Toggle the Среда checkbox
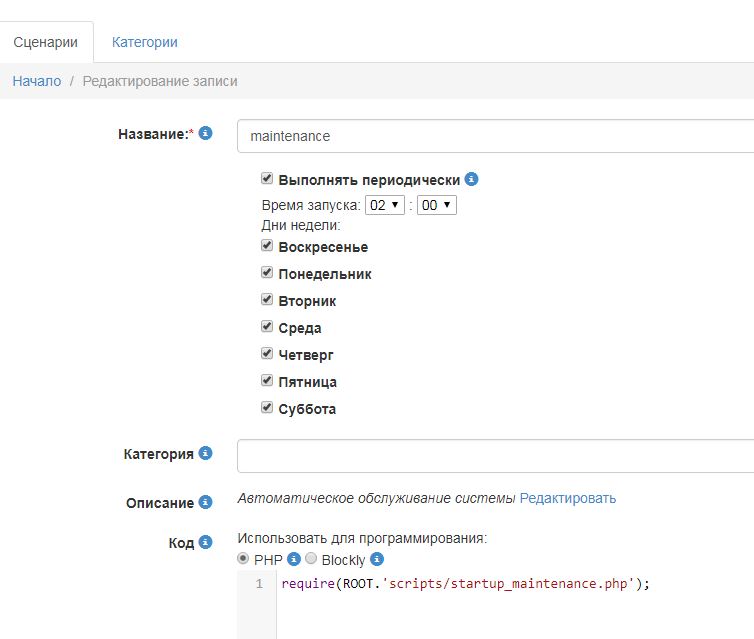 pos(267,326)
